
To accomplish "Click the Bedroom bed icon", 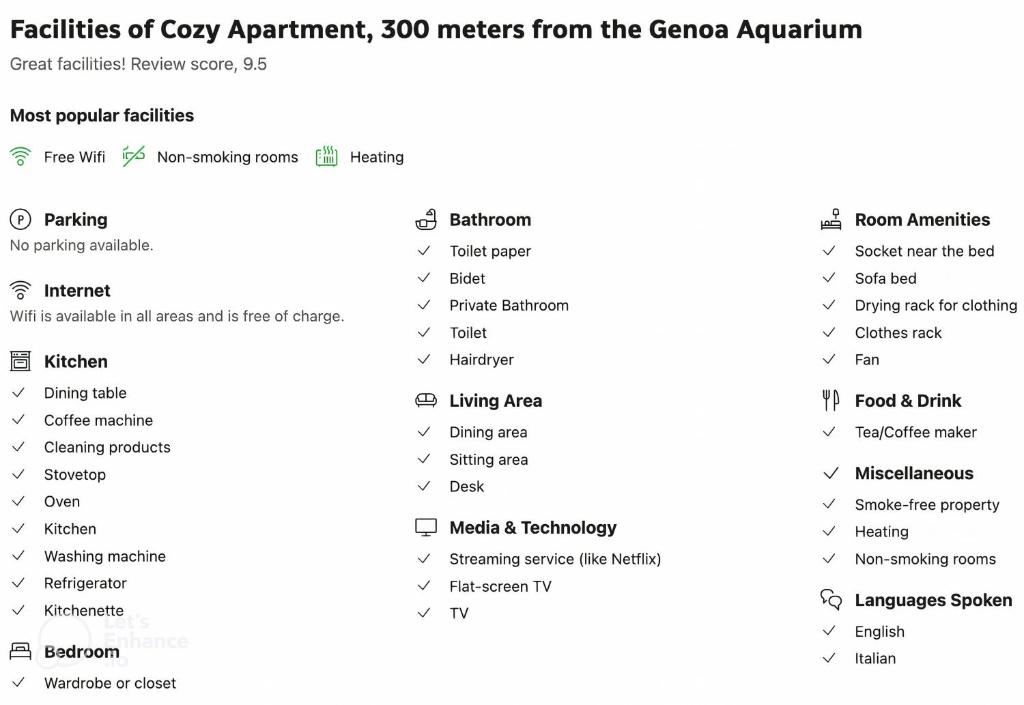I will 20,652.
